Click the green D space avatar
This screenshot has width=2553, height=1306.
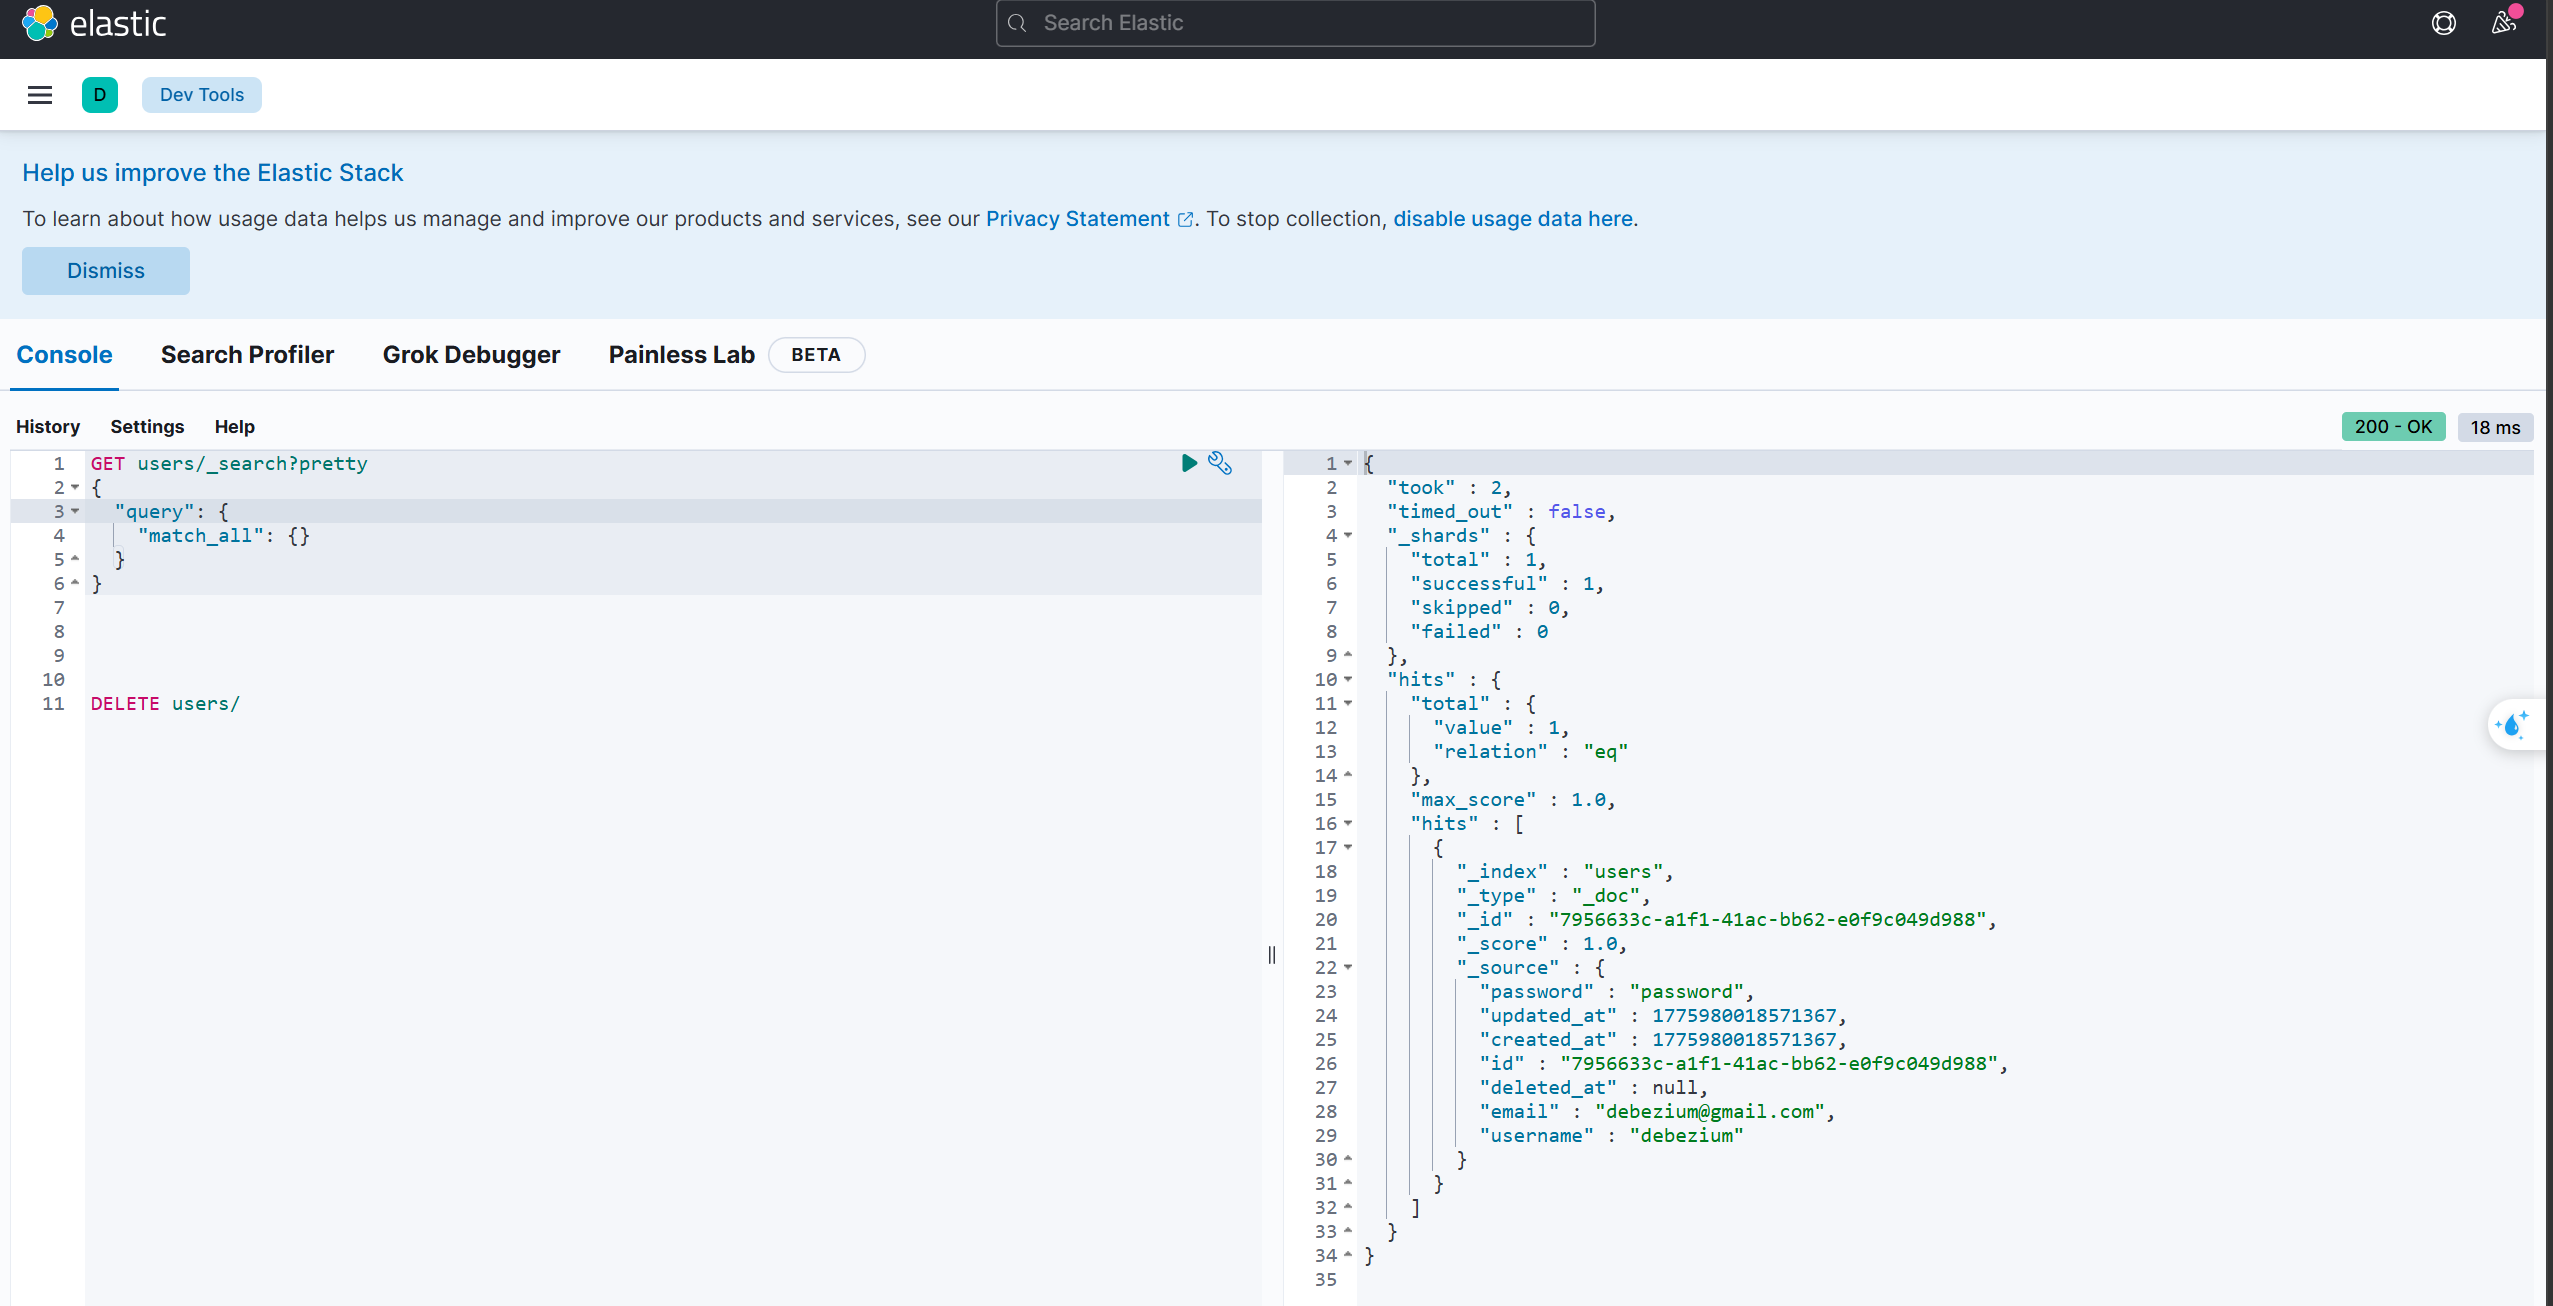pos(100,95)
